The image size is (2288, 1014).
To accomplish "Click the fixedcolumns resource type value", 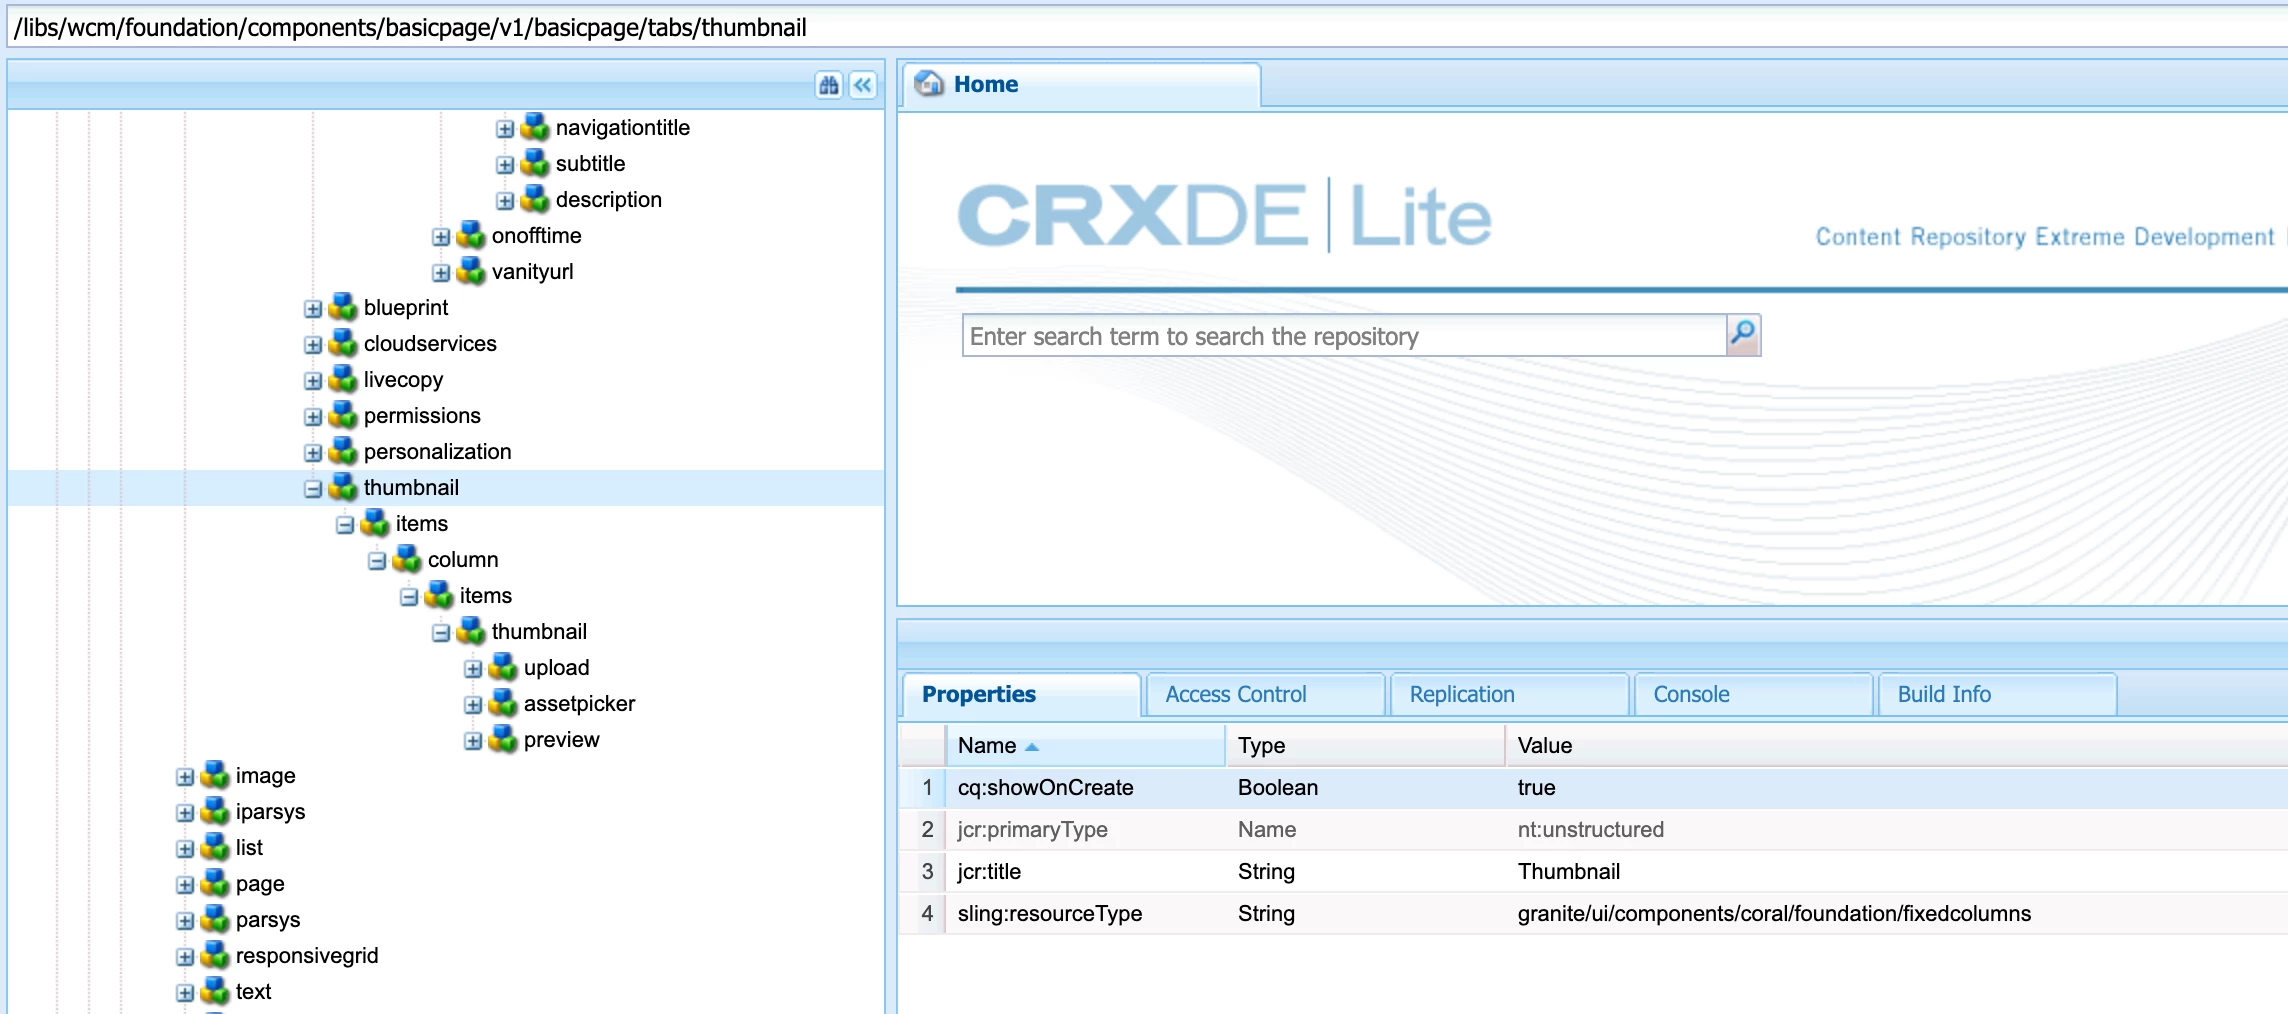I will pos(1774,913).
